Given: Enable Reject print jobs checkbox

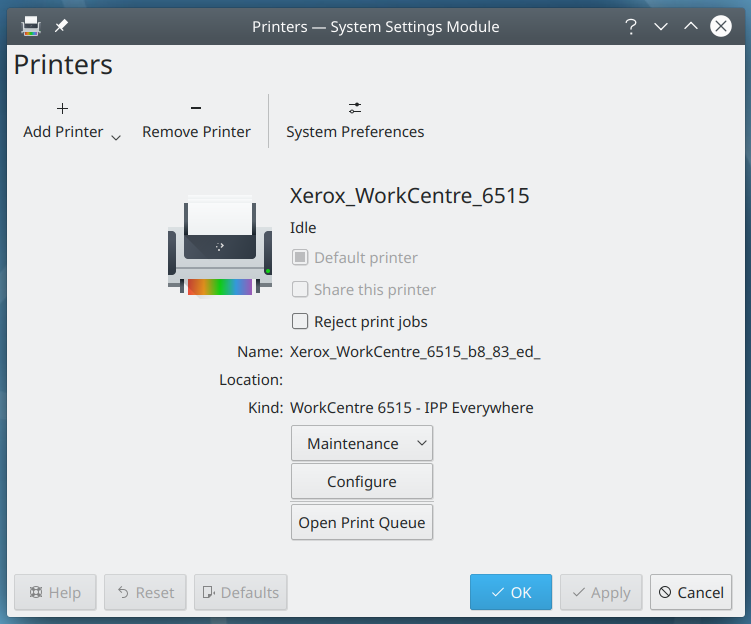Looking at the screenshot, I should [300, 321].
